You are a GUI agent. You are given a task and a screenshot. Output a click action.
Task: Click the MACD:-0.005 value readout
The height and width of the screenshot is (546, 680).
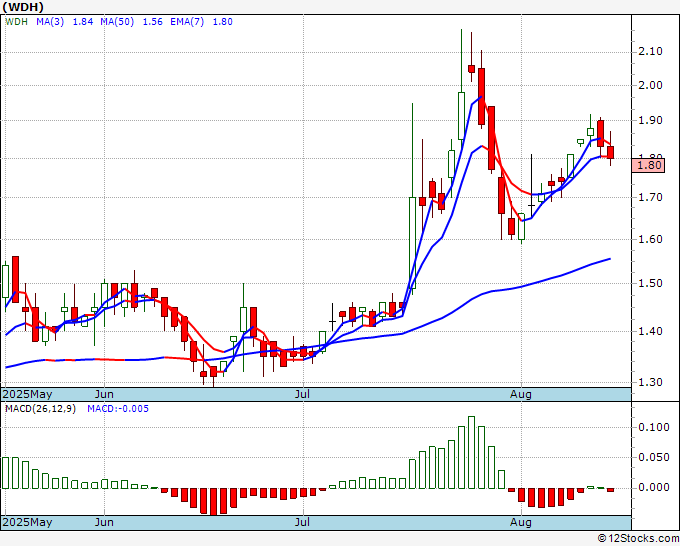[x=118, y=409]
